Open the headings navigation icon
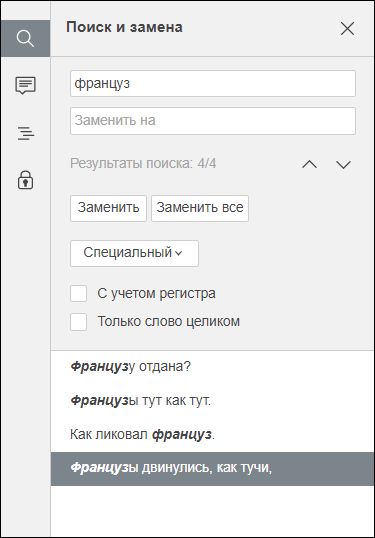Viewport: 375px width, 538px height. click(x=26, y=133)
